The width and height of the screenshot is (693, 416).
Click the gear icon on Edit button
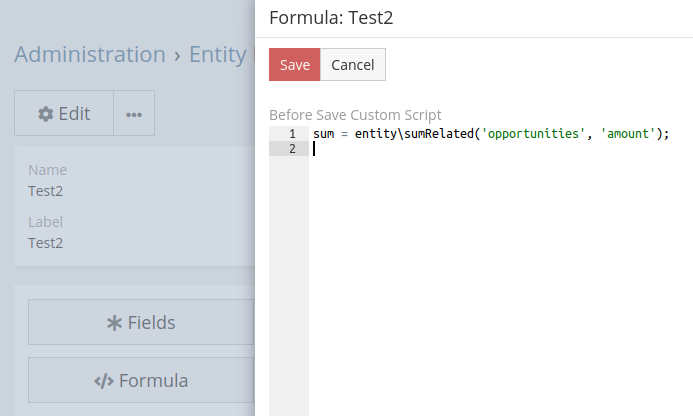[46, 114]
